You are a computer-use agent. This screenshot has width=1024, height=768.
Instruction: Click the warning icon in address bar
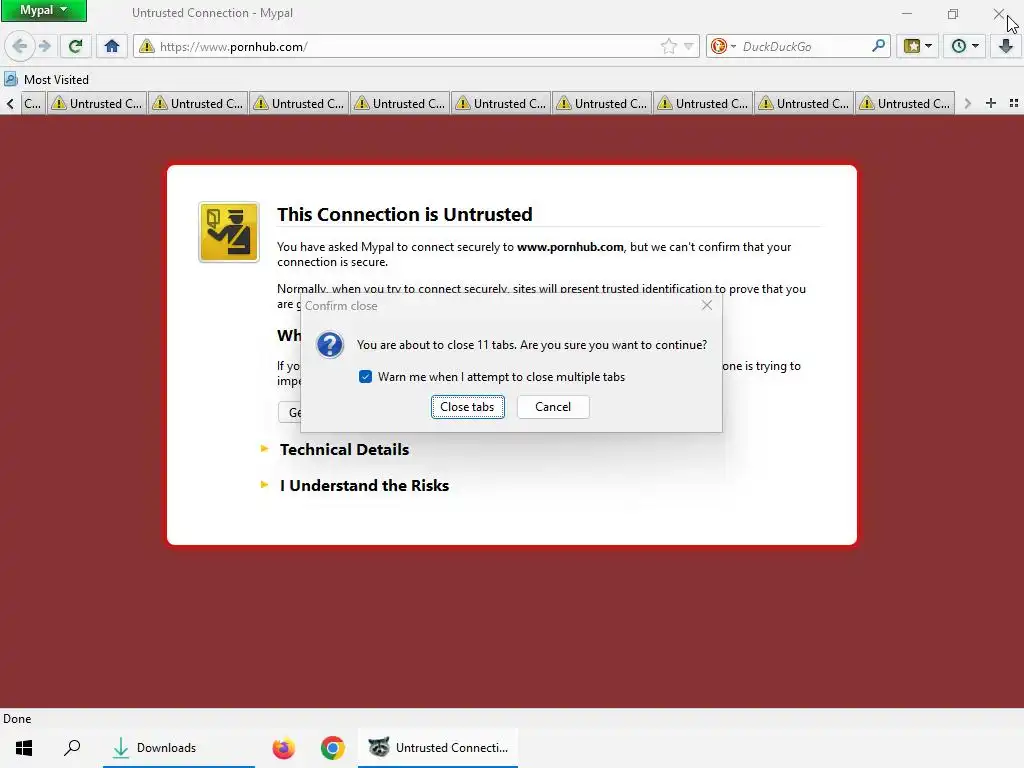coord(147,46)
